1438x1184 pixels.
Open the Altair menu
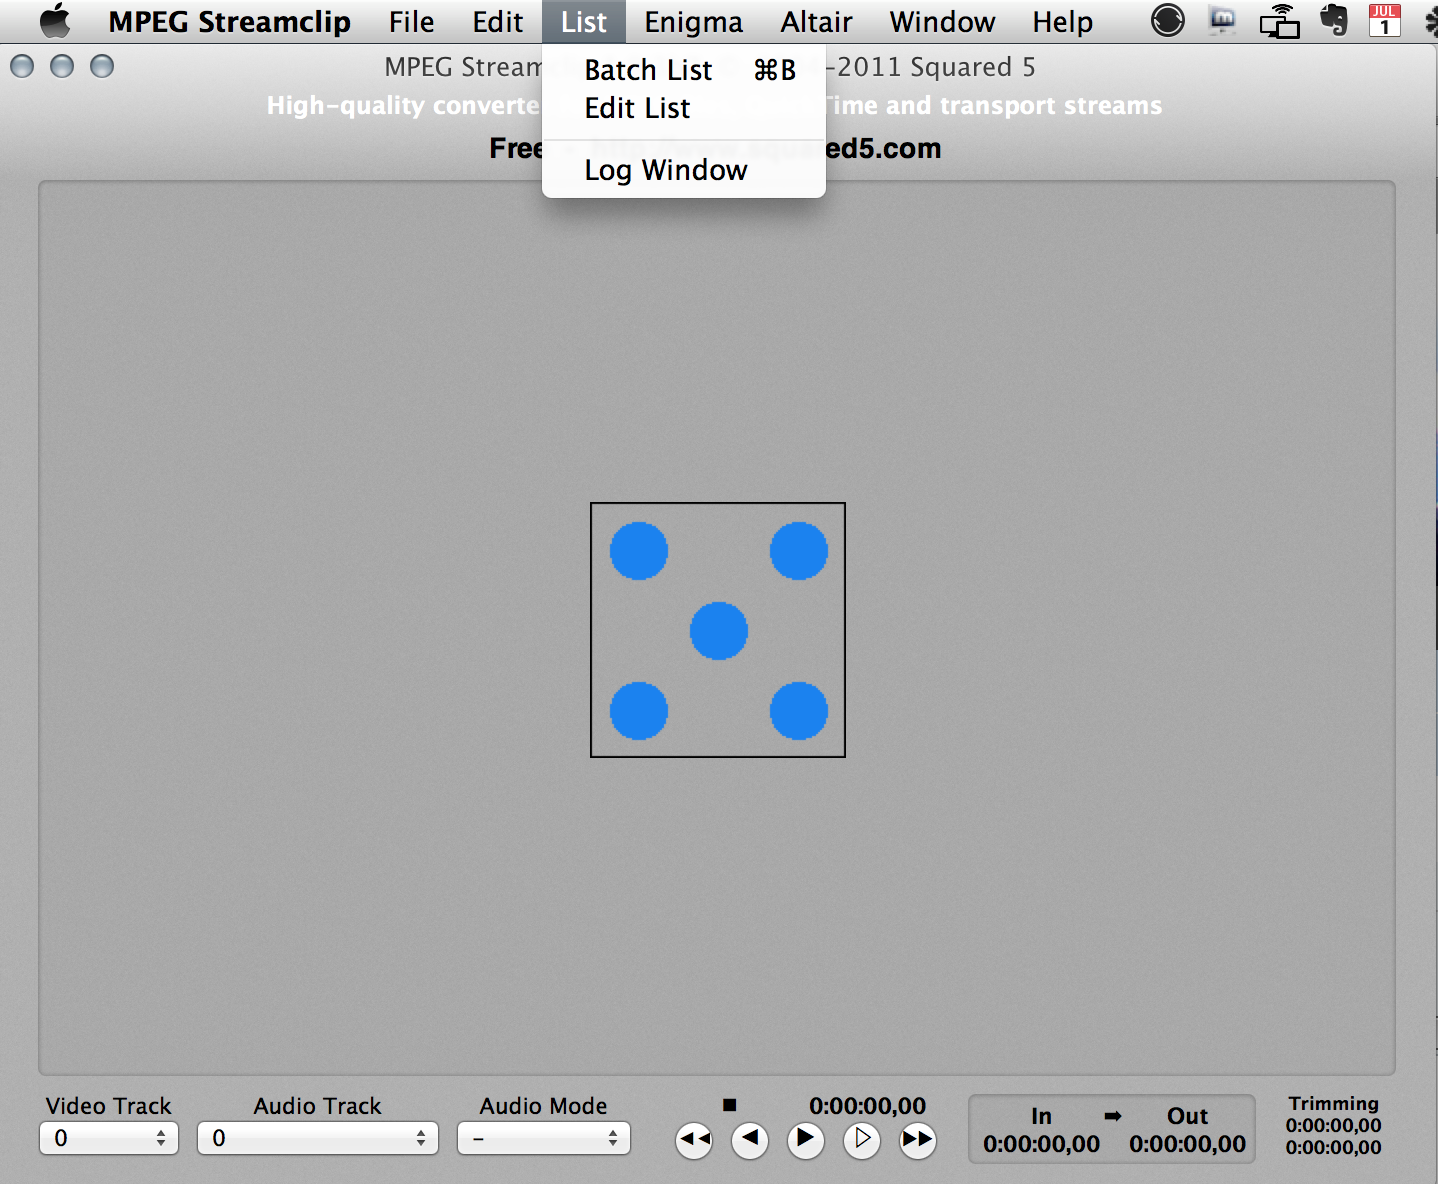coord(816,22)
